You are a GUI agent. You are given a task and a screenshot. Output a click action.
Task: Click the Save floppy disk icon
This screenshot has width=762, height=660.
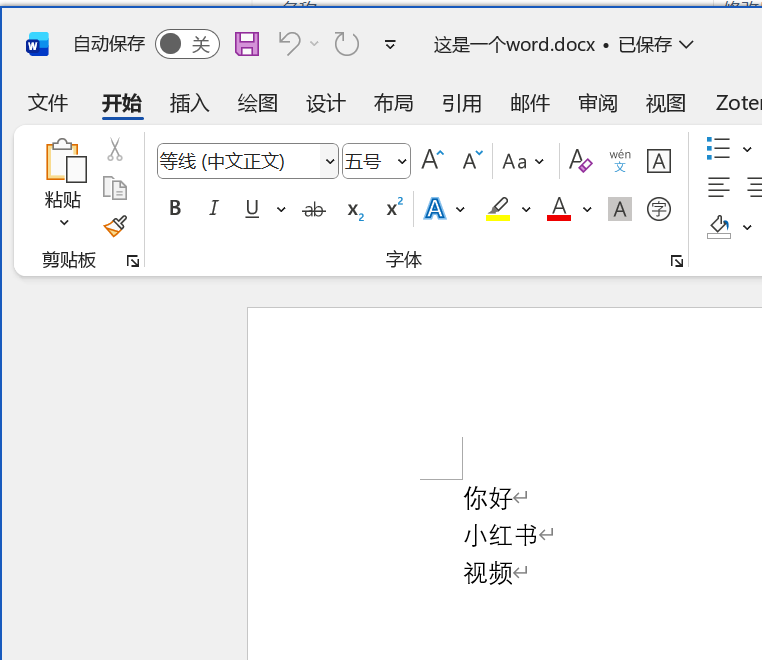click(x=247, y=44)
